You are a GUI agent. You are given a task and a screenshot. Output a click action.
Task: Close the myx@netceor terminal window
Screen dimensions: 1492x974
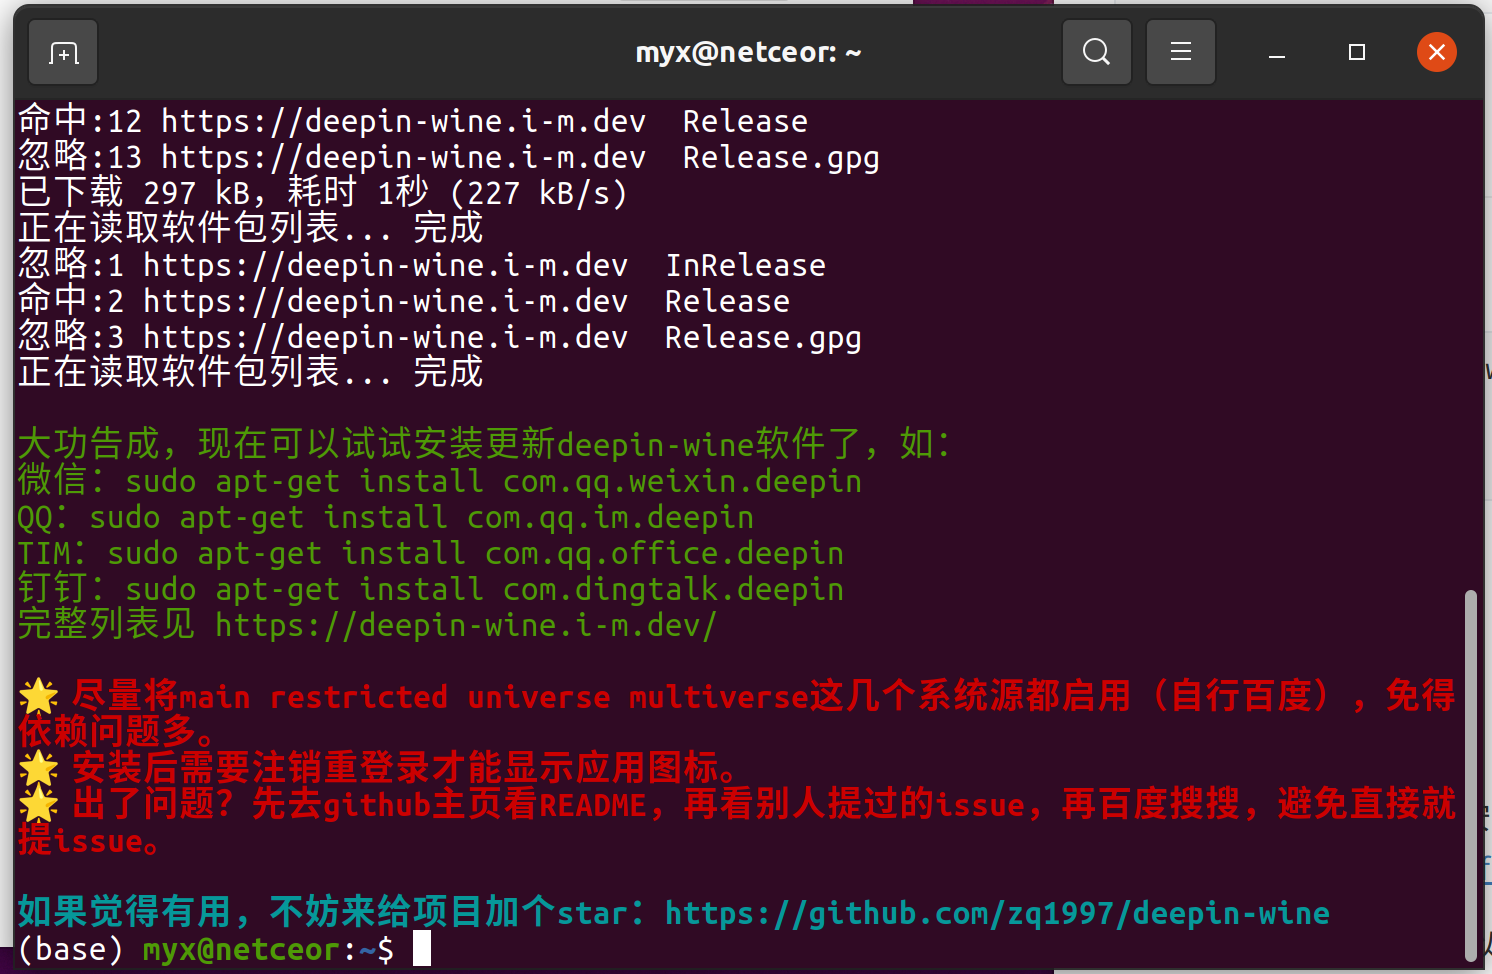pos(1437,52)
